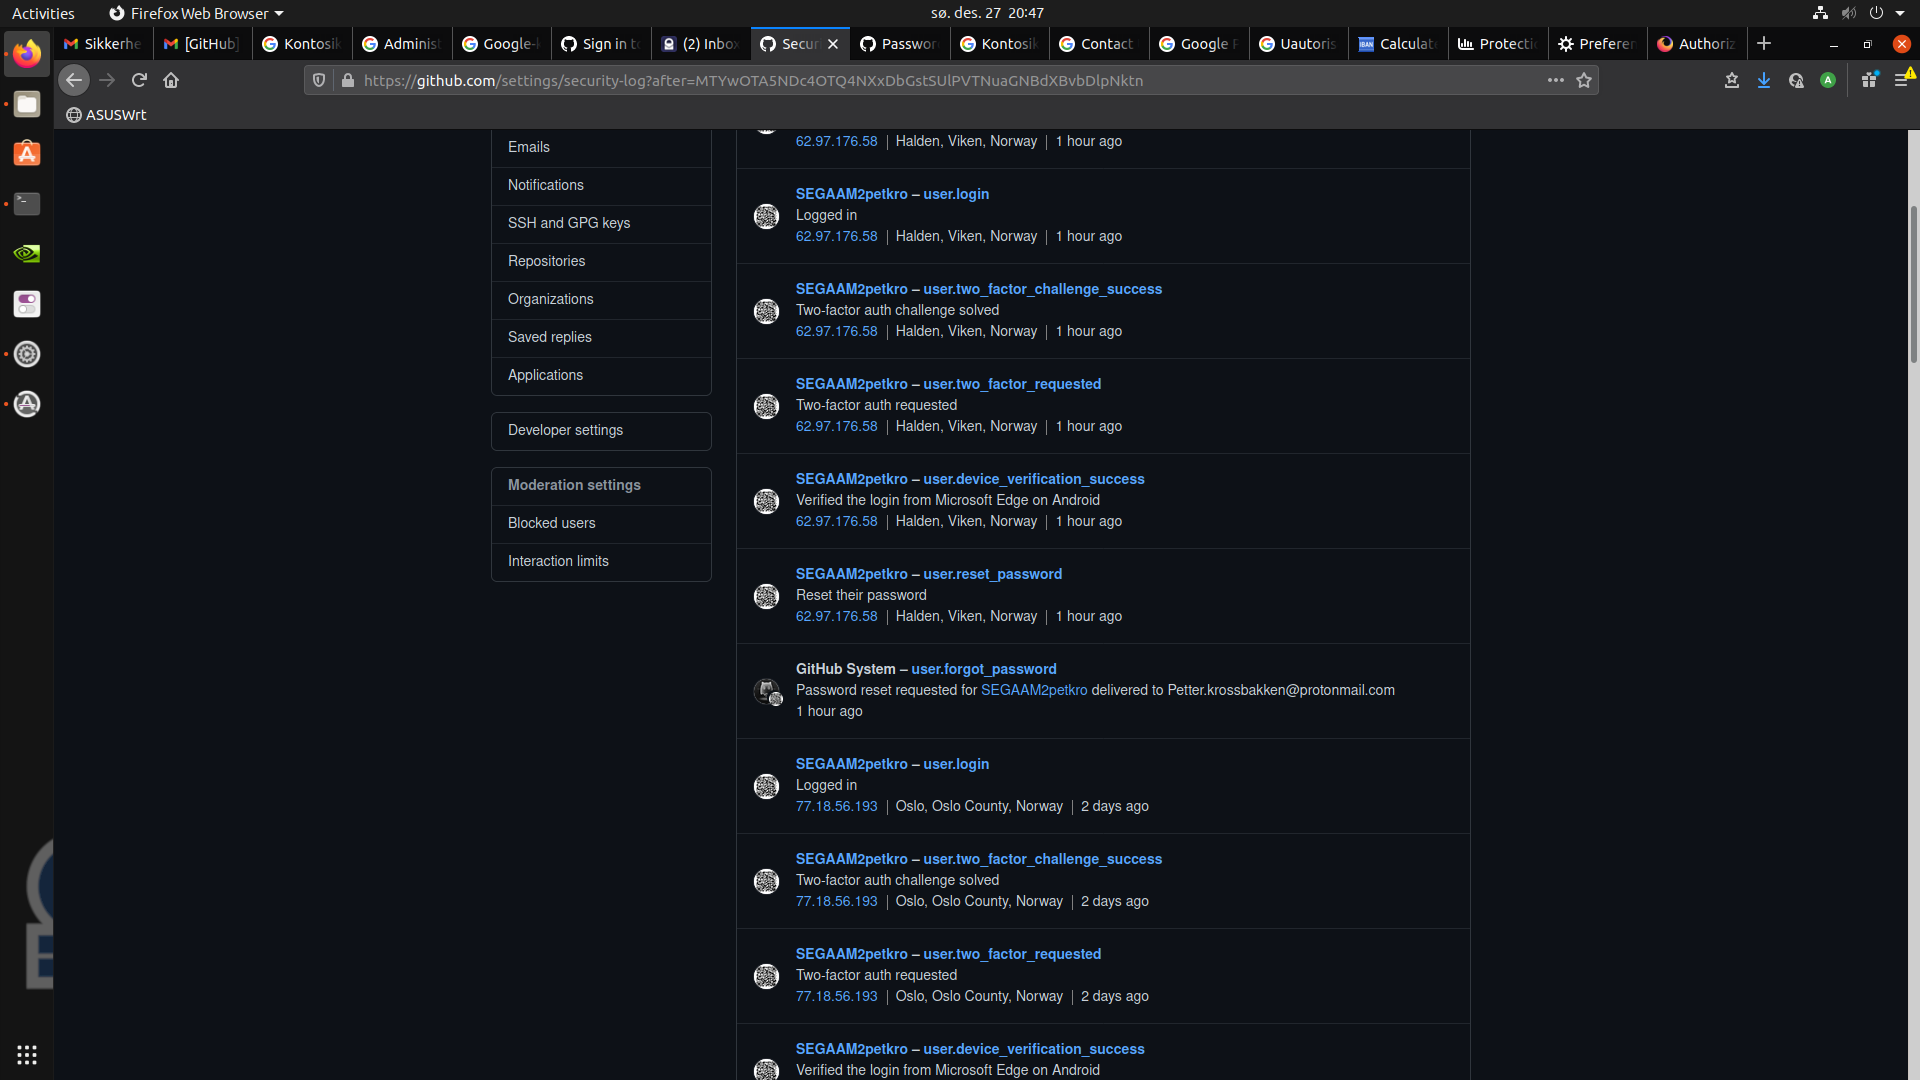Open the address bar ellipsis menu
Screen dimensions: 1920x1080
coord(1555,80)
